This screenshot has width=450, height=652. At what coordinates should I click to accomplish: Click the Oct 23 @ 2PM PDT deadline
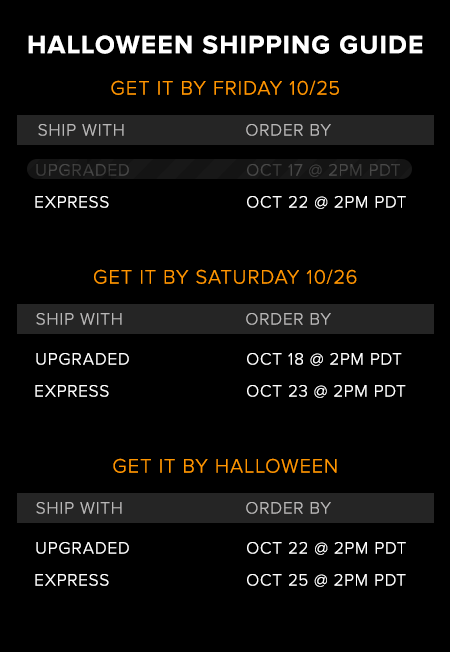point(326,391)
